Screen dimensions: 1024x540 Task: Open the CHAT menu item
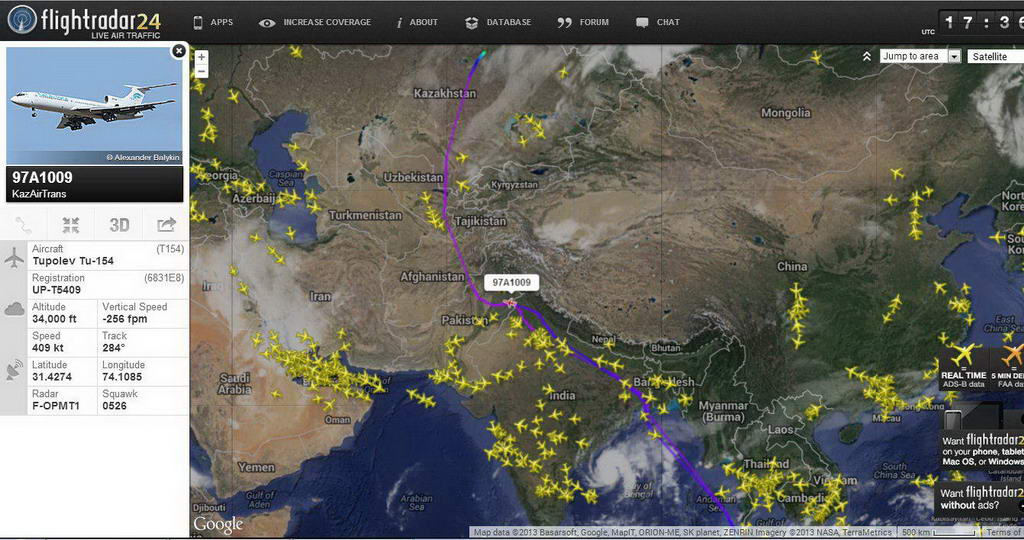(668, 22)
